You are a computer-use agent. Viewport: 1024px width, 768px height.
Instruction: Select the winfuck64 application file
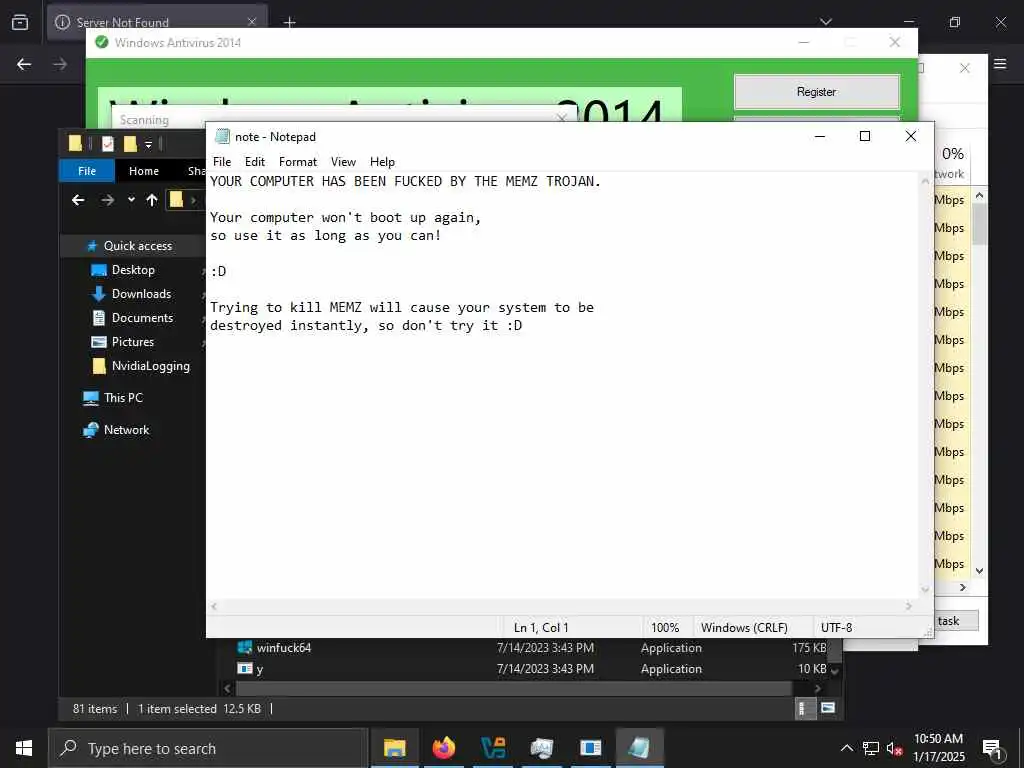283,648
